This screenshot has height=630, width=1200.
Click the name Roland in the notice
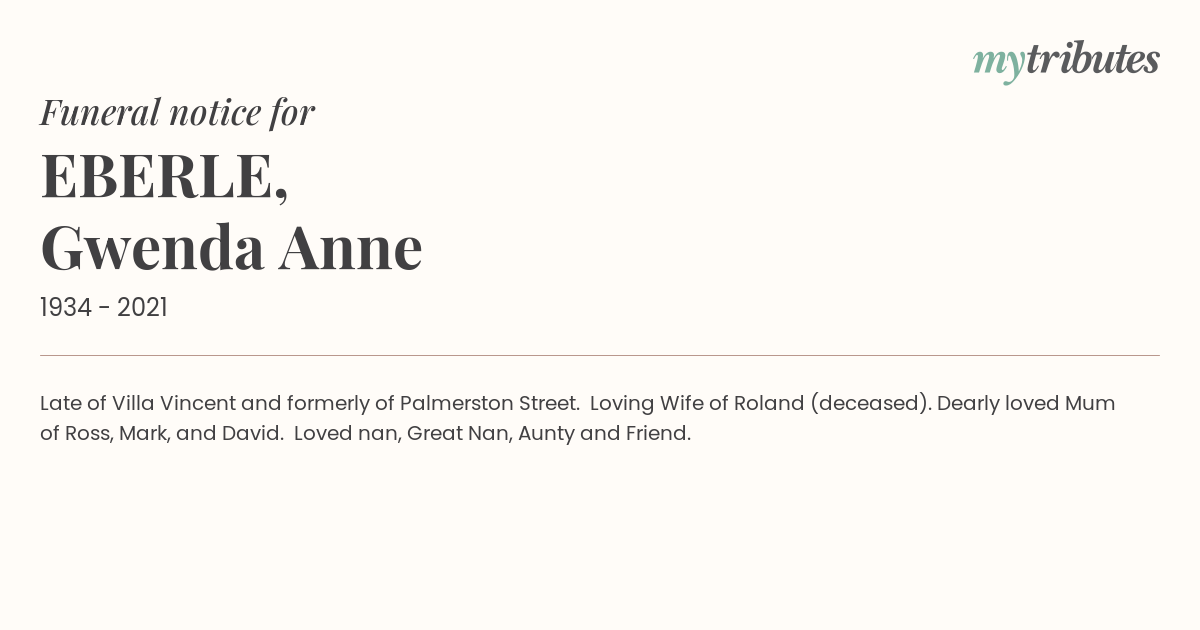coord(769,404)
